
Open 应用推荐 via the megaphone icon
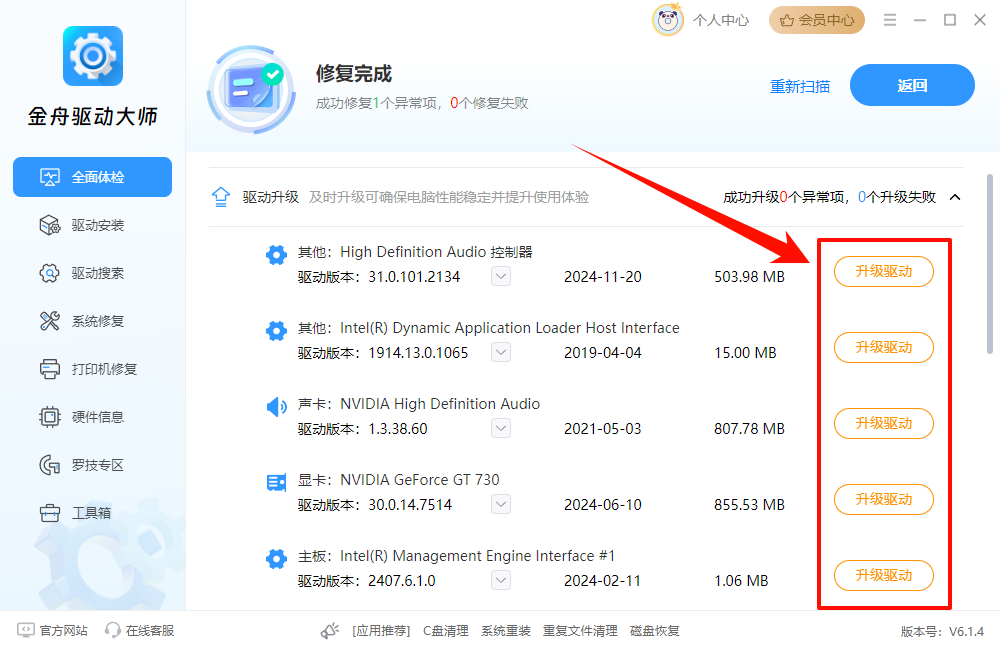point(330,629)
